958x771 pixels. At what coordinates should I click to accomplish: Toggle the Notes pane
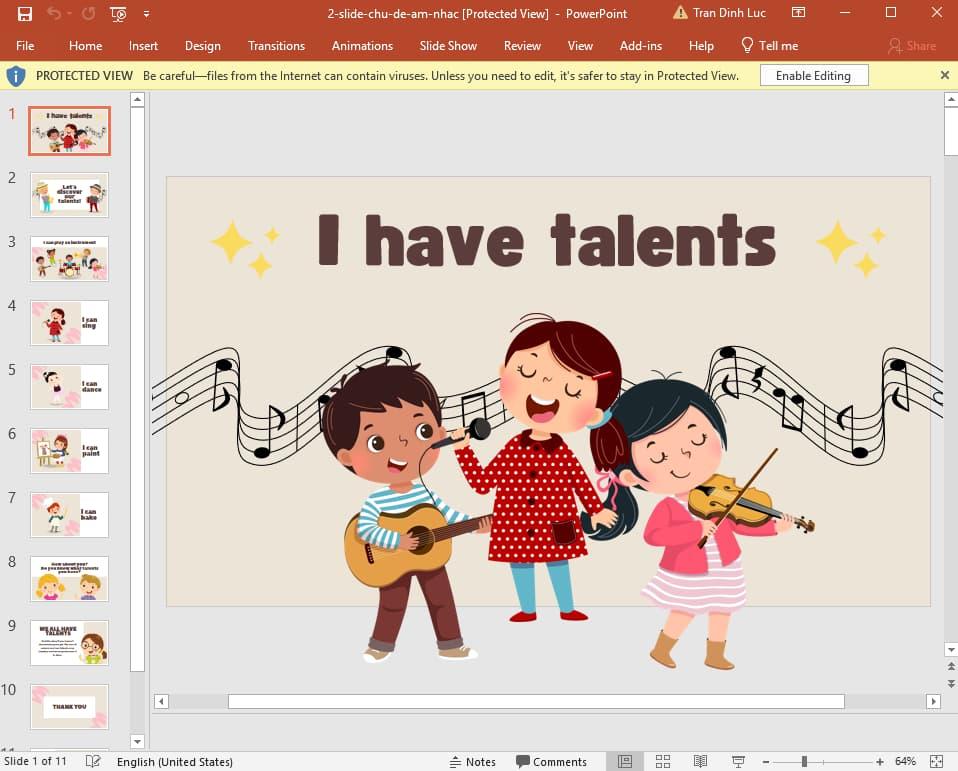tap(472, 761)
